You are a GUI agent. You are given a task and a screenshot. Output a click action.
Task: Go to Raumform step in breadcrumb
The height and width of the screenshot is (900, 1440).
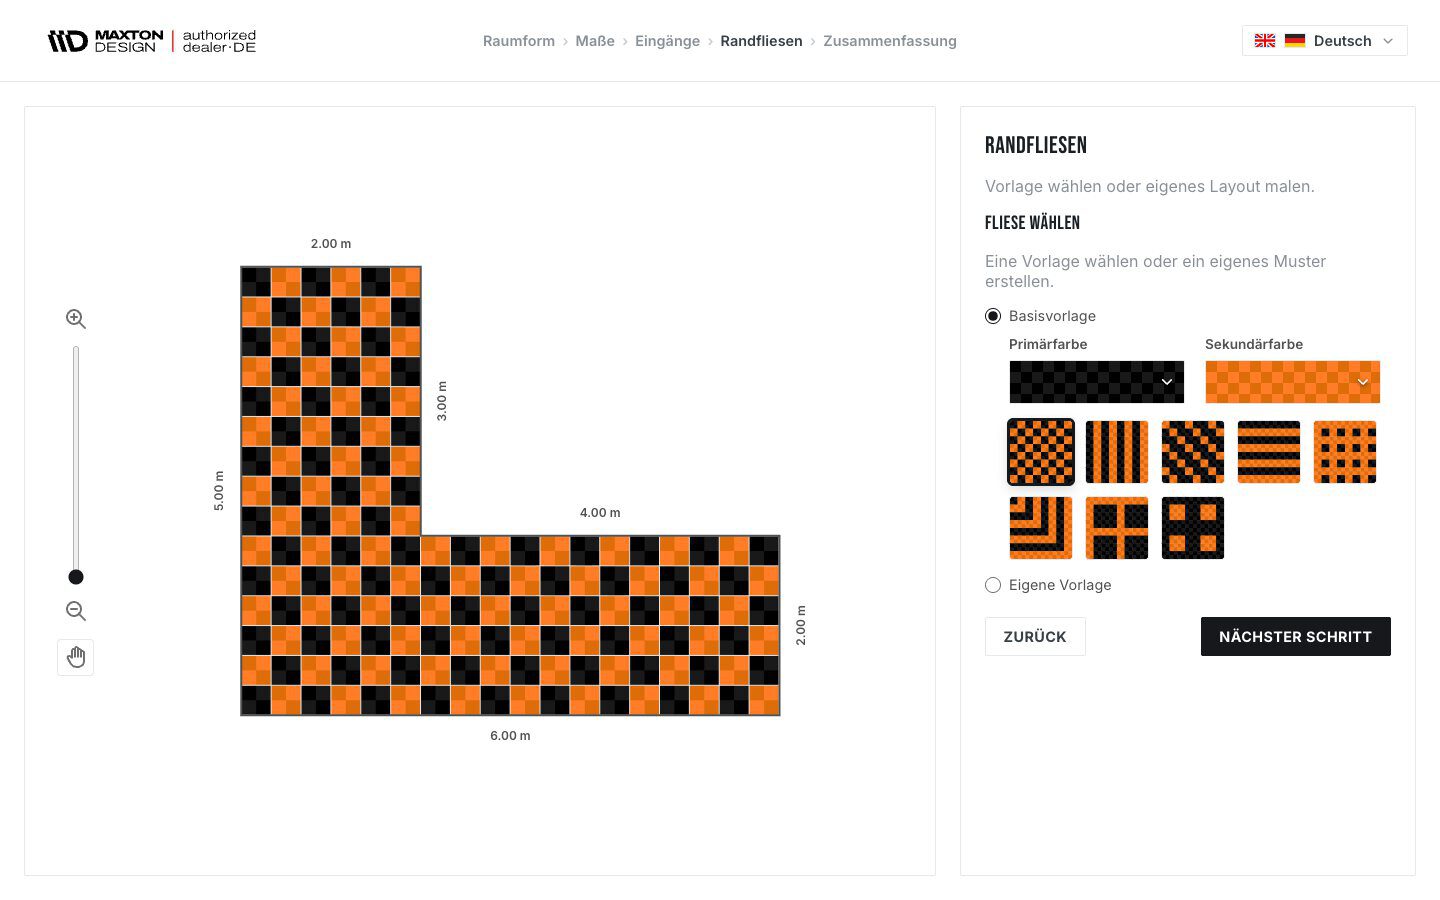[519, 41]
